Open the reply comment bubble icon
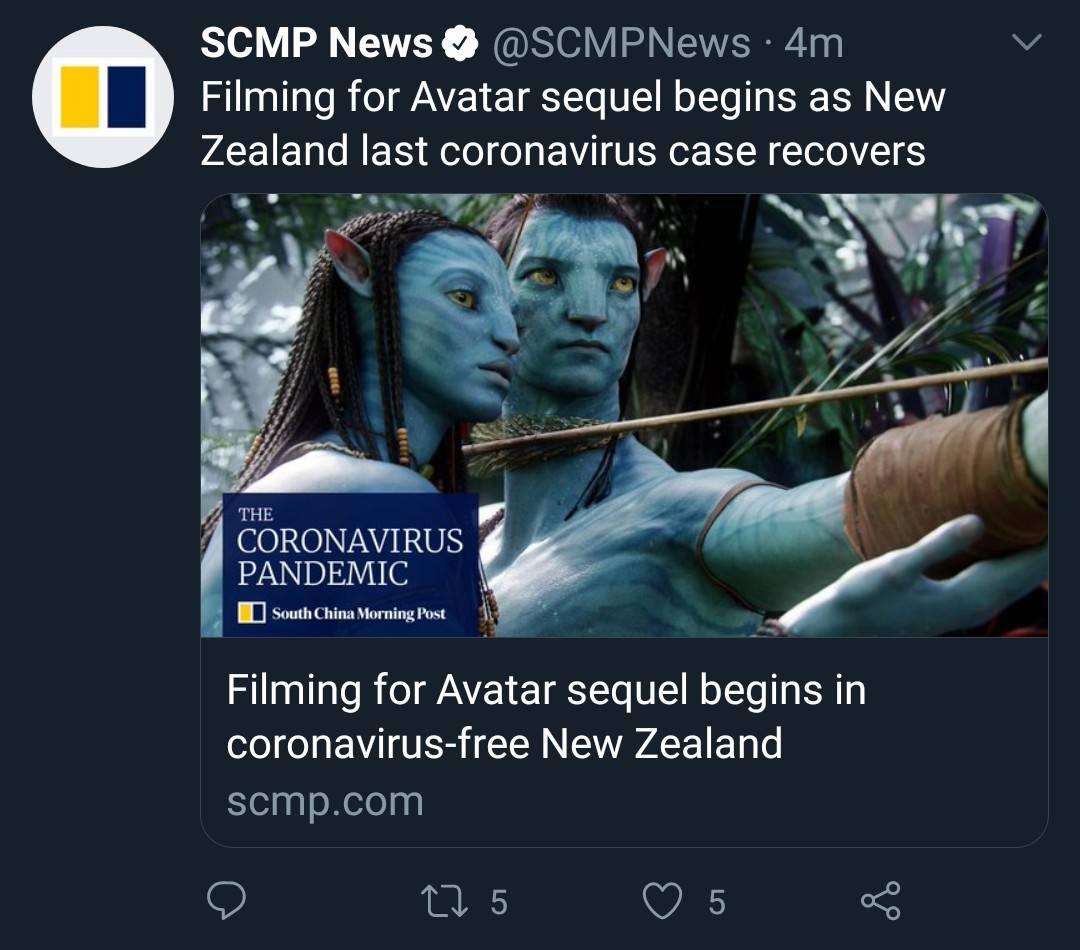The height and width of the screenshot is (950, 1080). click(x=226, y=900)
